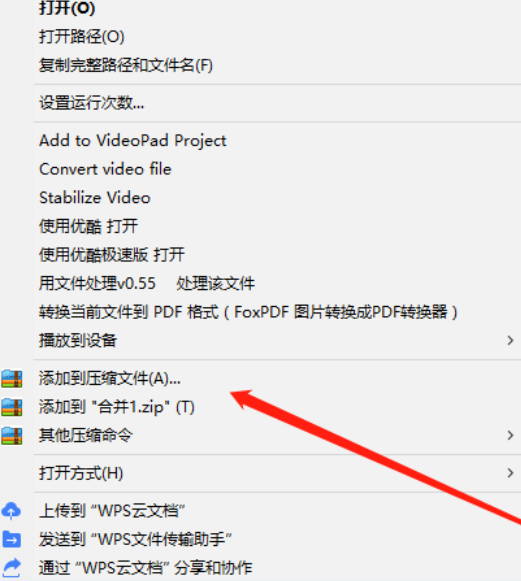
Task: Choose the FoxPDF 转换当前文件到 PDF 格式 entry
Action: 248,312
